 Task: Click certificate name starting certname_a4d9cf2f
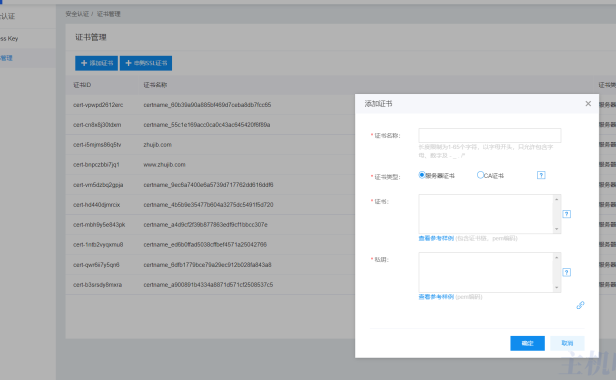click(205, 225)
